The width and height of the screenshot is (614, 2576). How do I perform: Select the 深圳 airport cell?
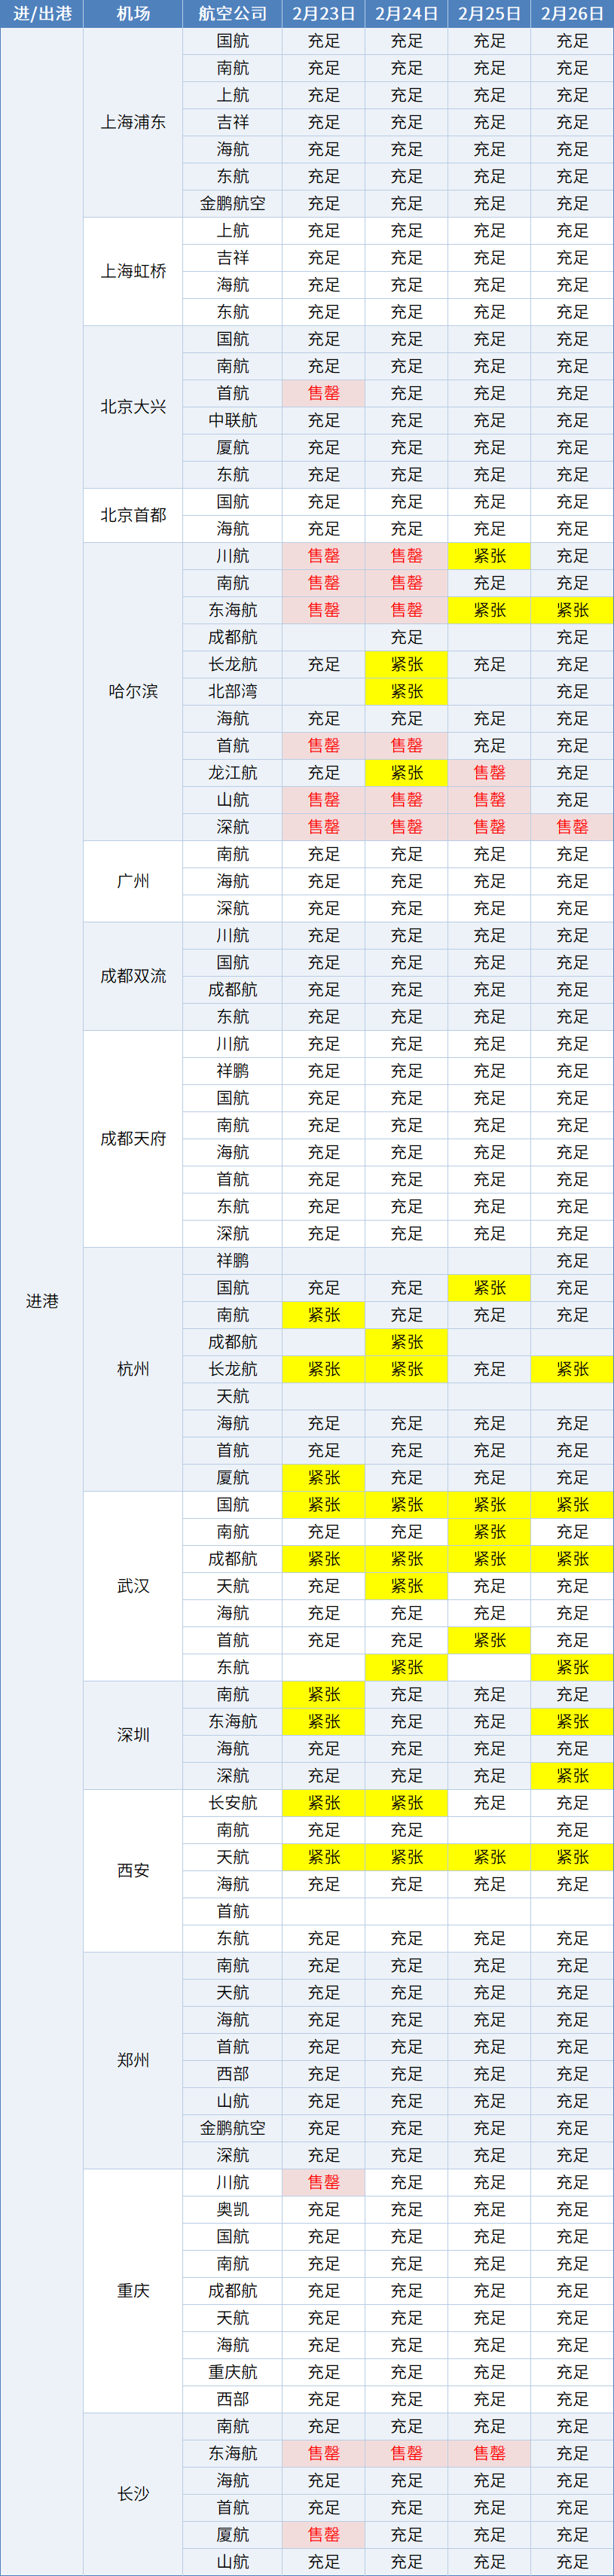(133, 1735)
